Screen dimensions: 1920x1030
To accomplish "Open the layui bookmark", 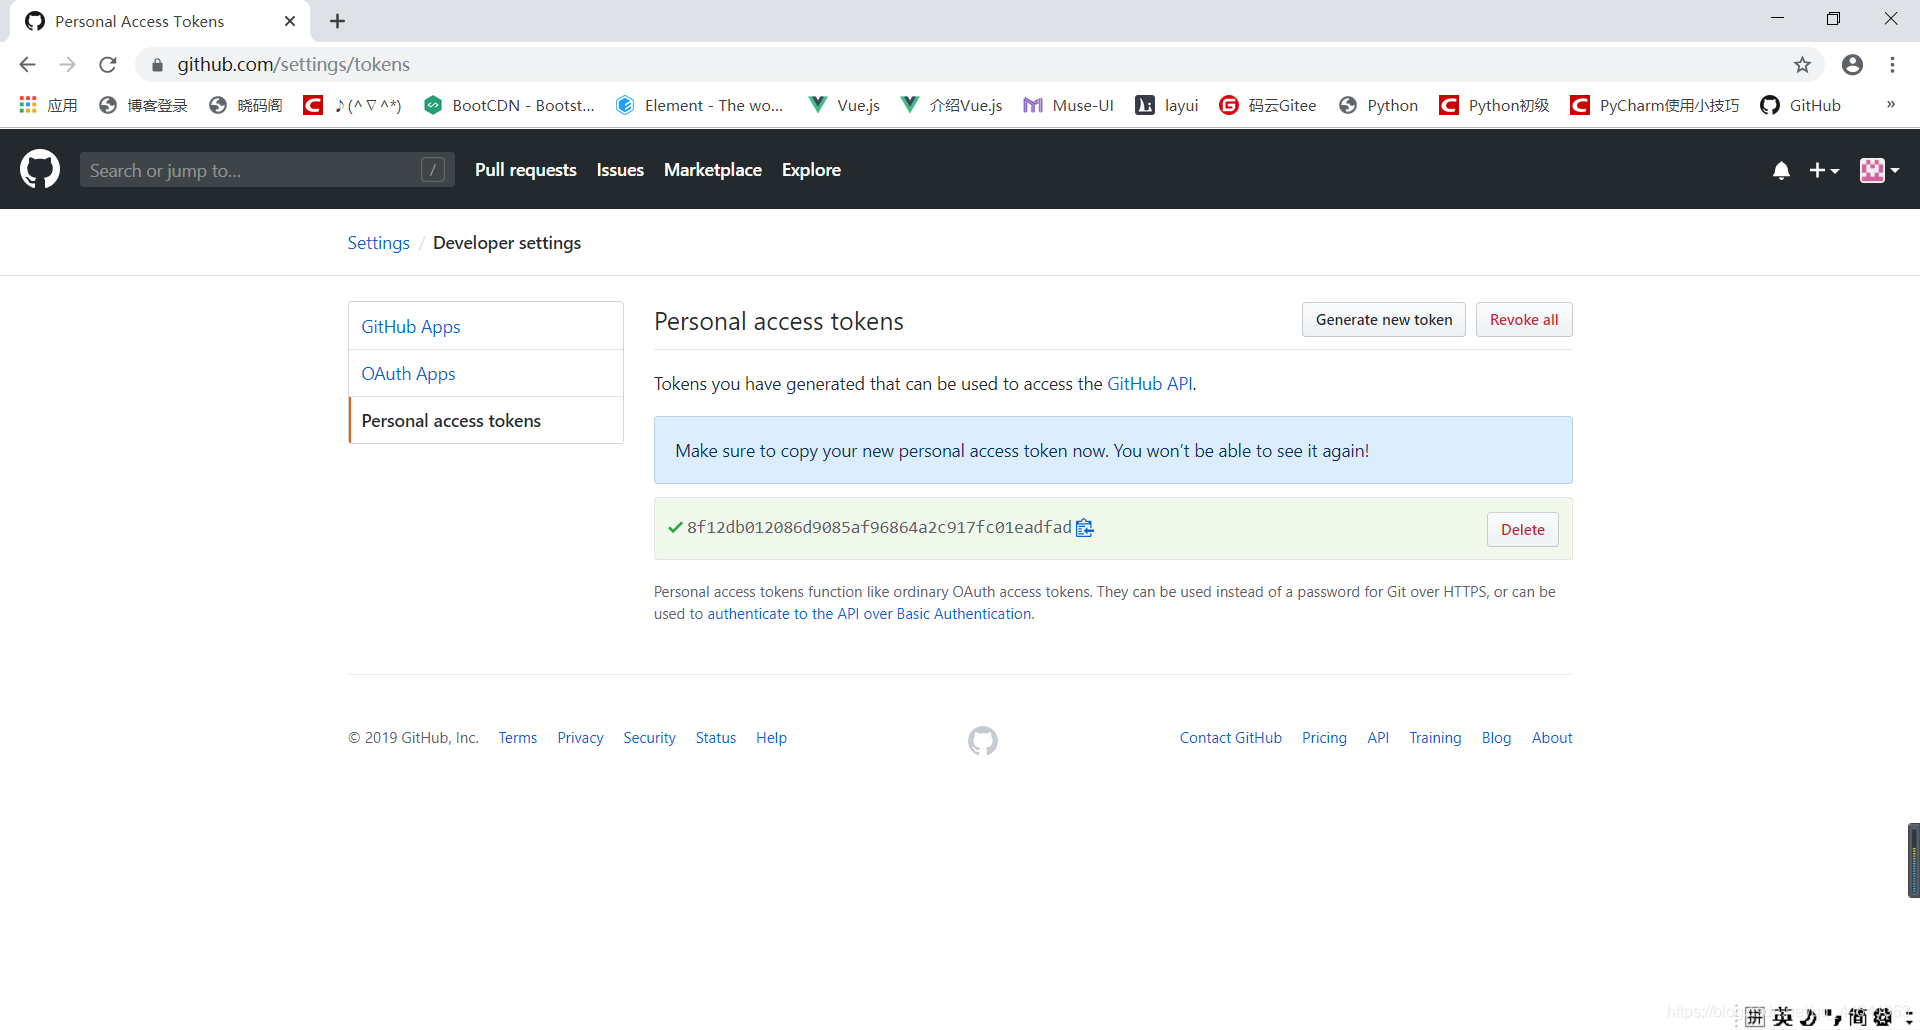I will (1167, 105).
